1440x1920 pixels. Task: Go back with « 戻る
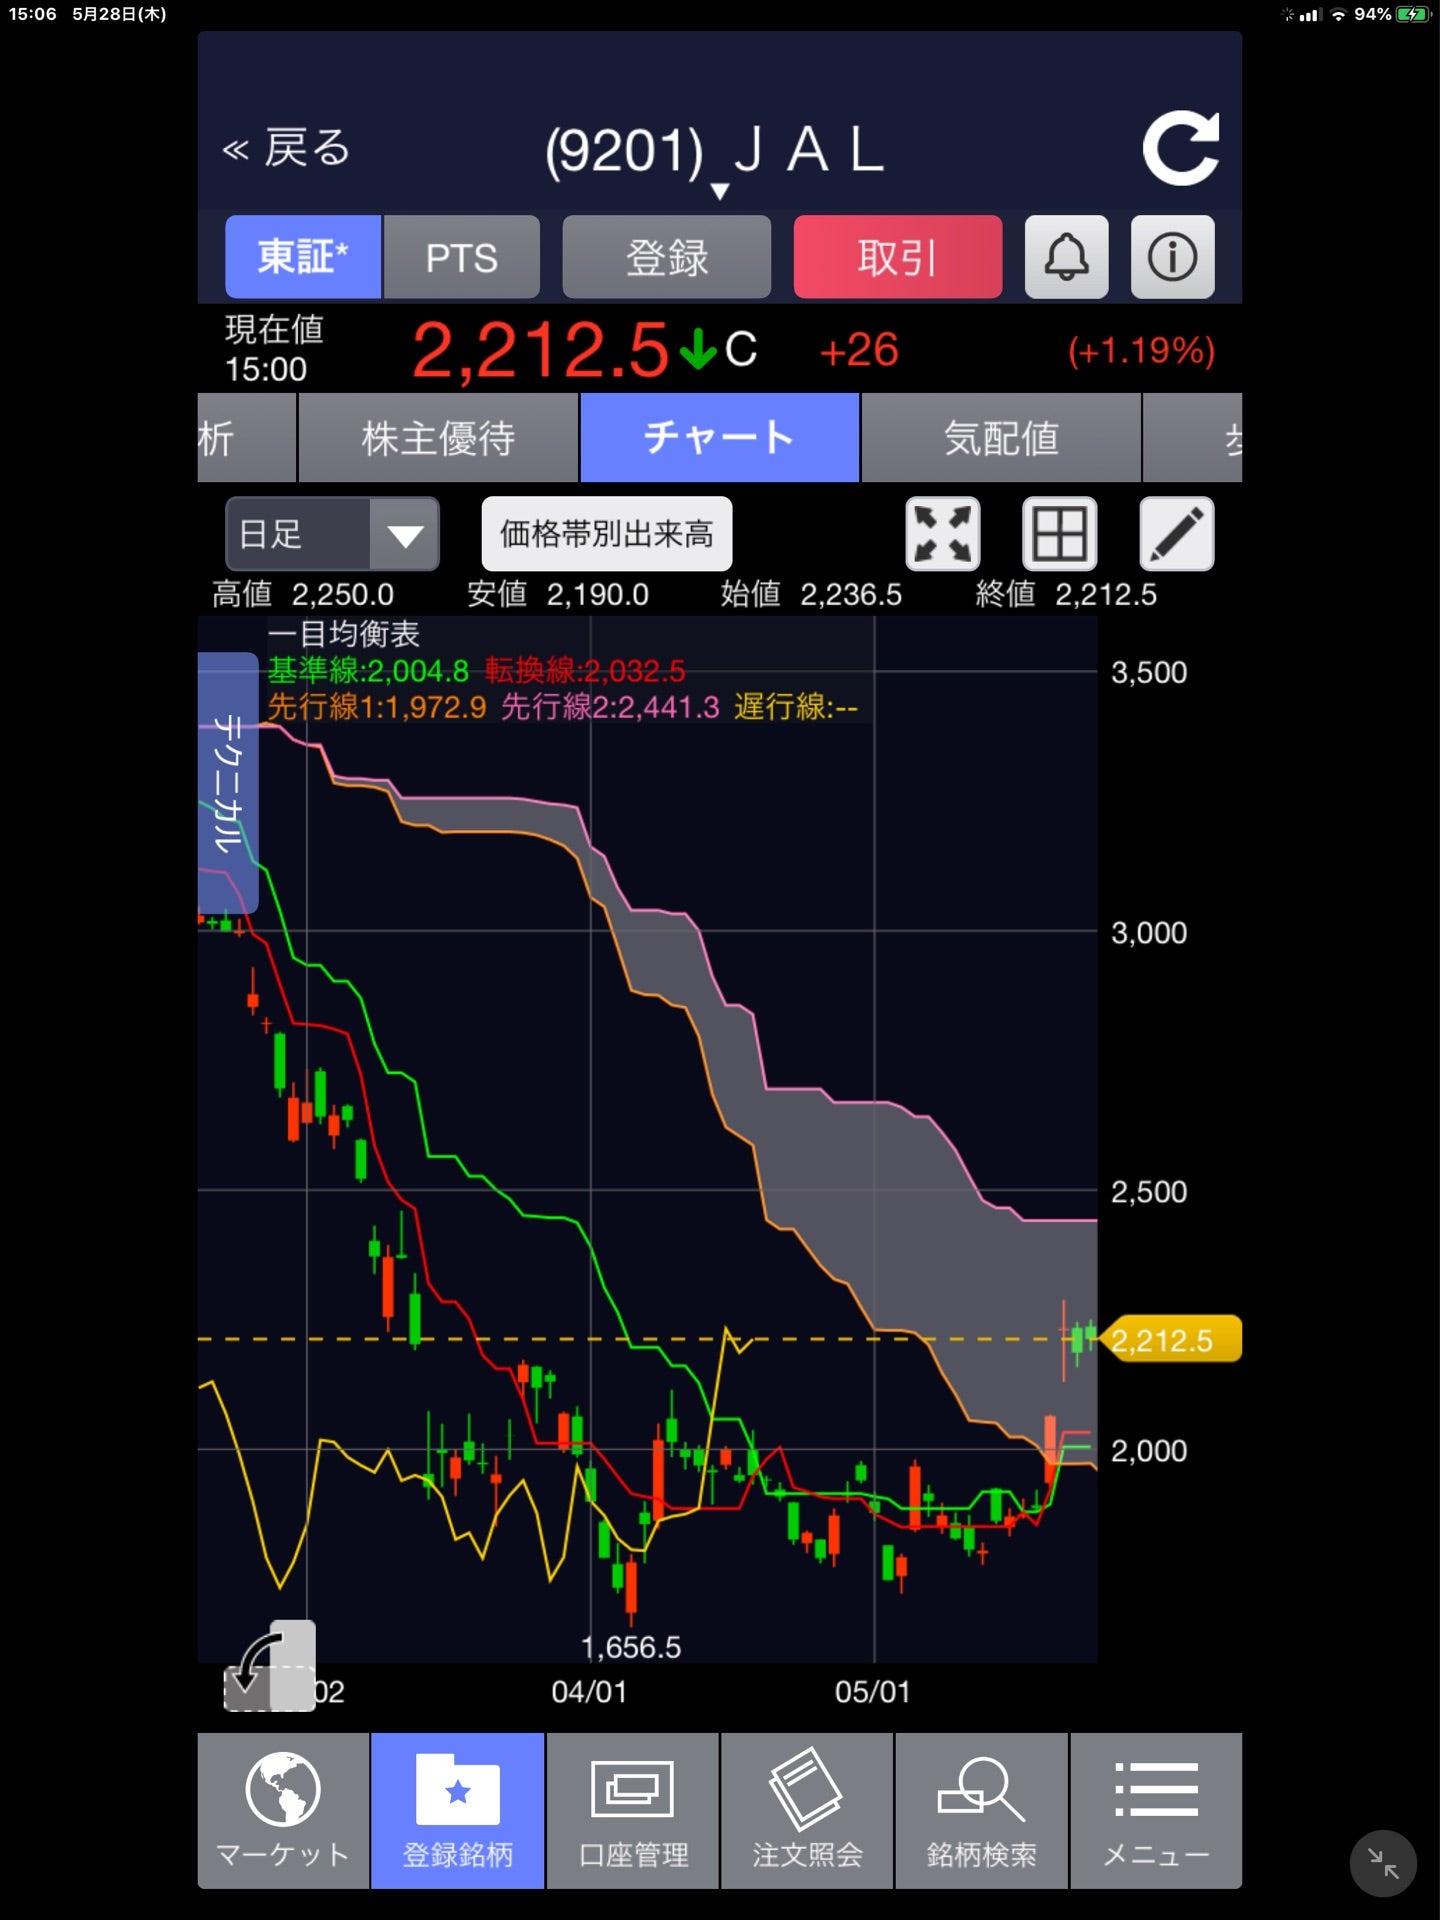pyautogui.click(x=286, y=148)
